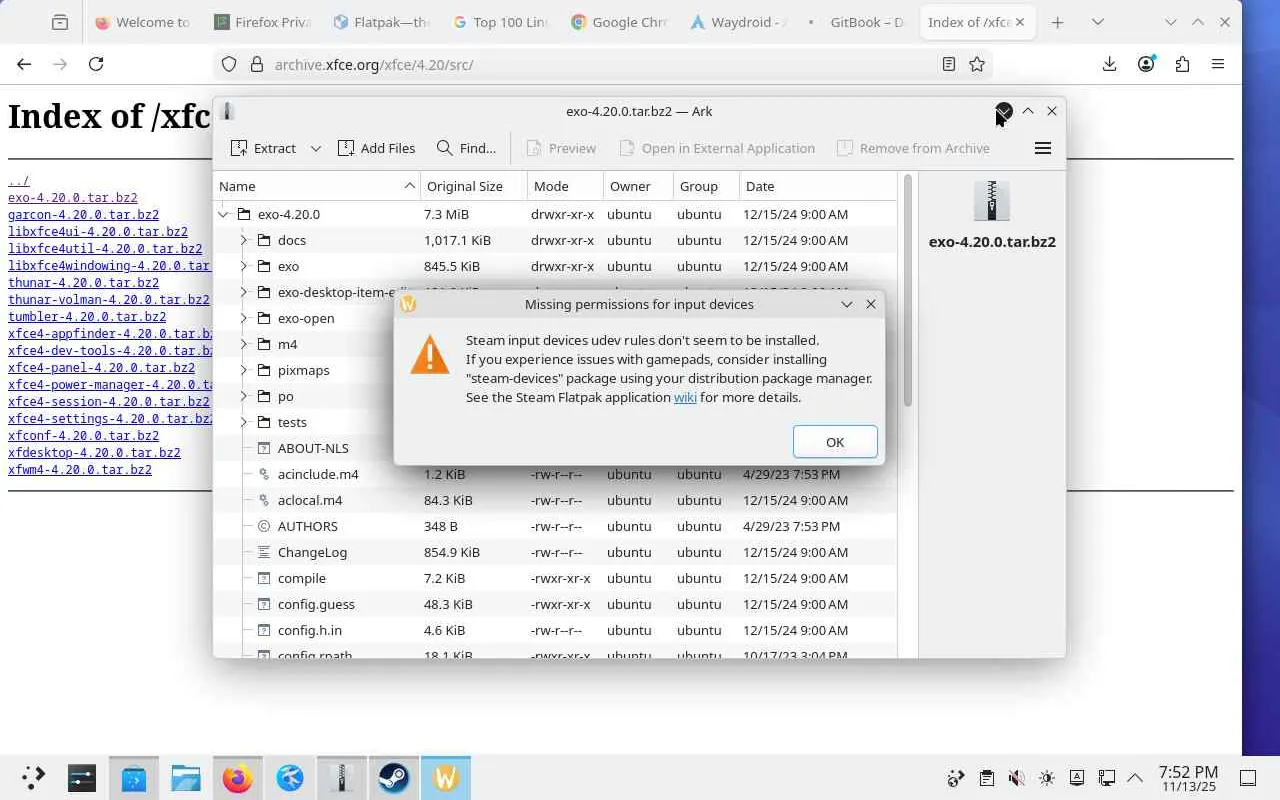Open the libxfce4ui-4.20.0.tar.bz2 link
1280x800 pixels.
tap(98, 232)
